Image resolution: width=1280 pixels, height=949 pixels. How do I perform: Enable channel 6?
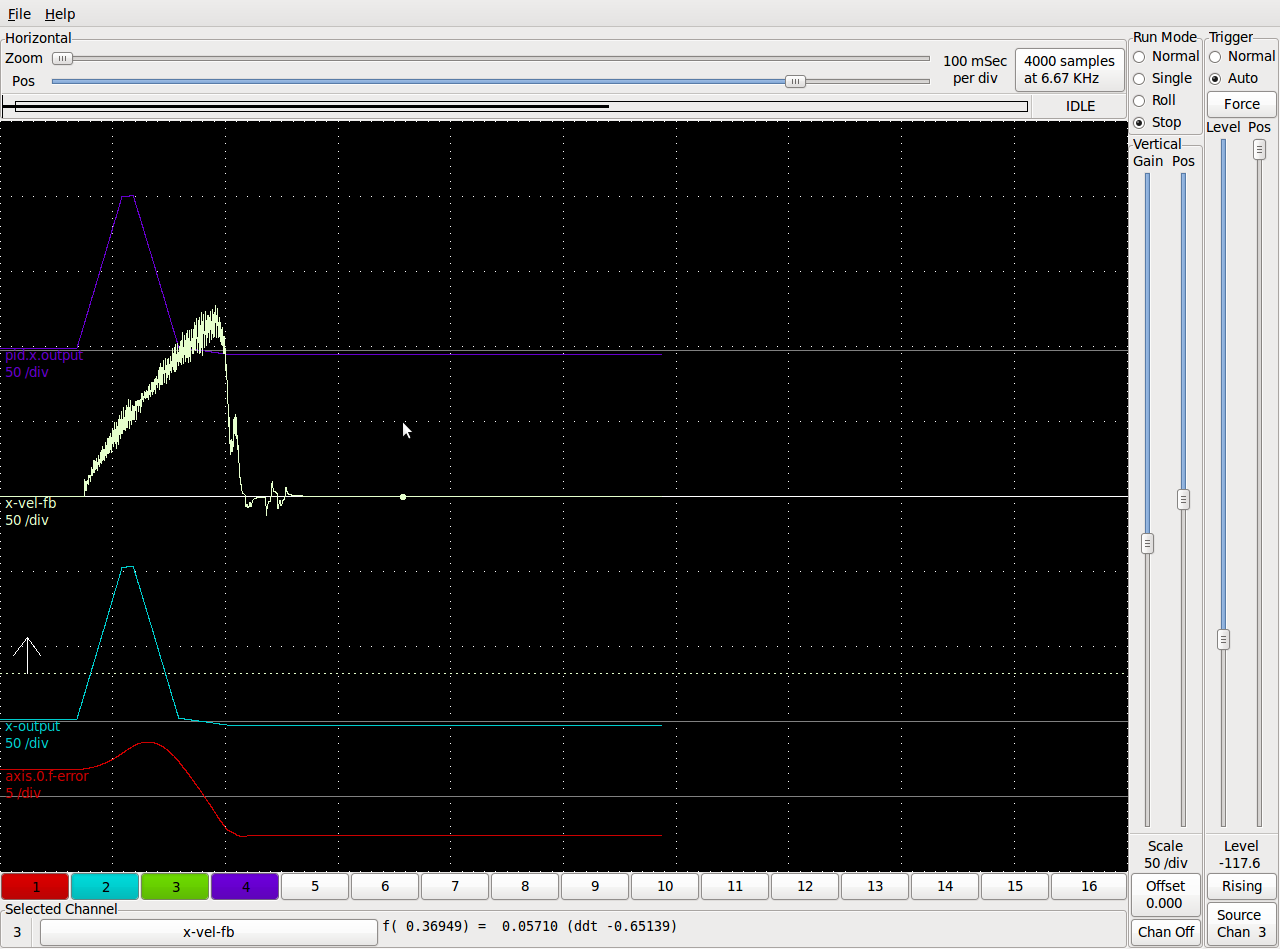point(385,886)
